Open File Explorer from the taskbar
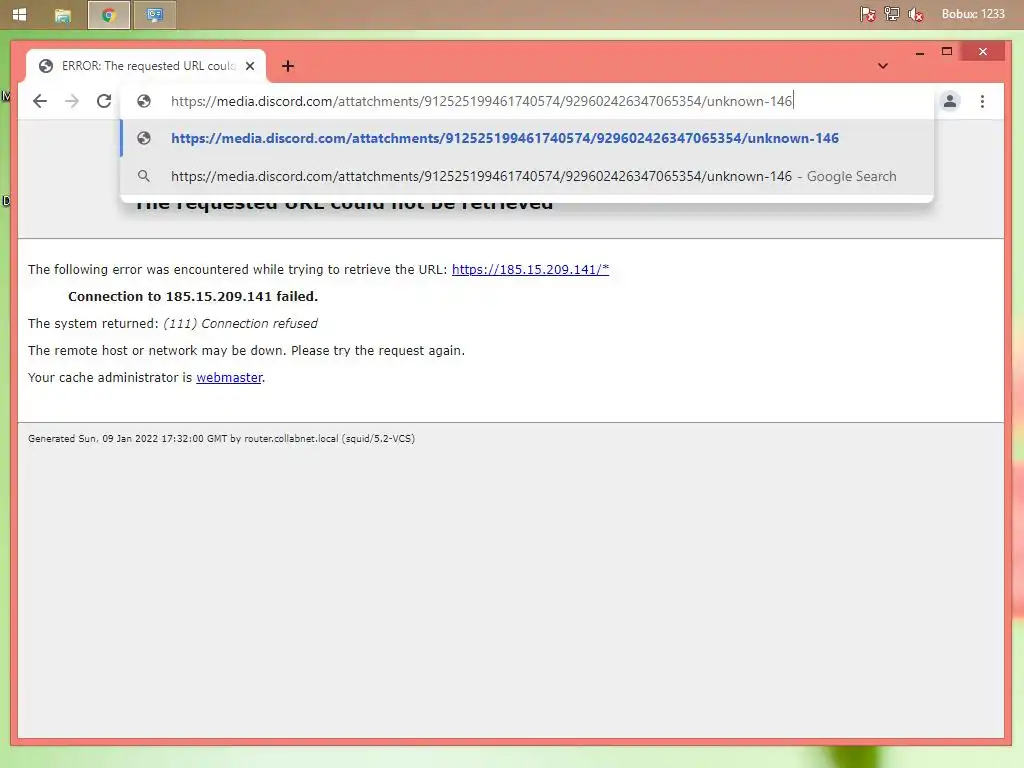 (63, 15)
